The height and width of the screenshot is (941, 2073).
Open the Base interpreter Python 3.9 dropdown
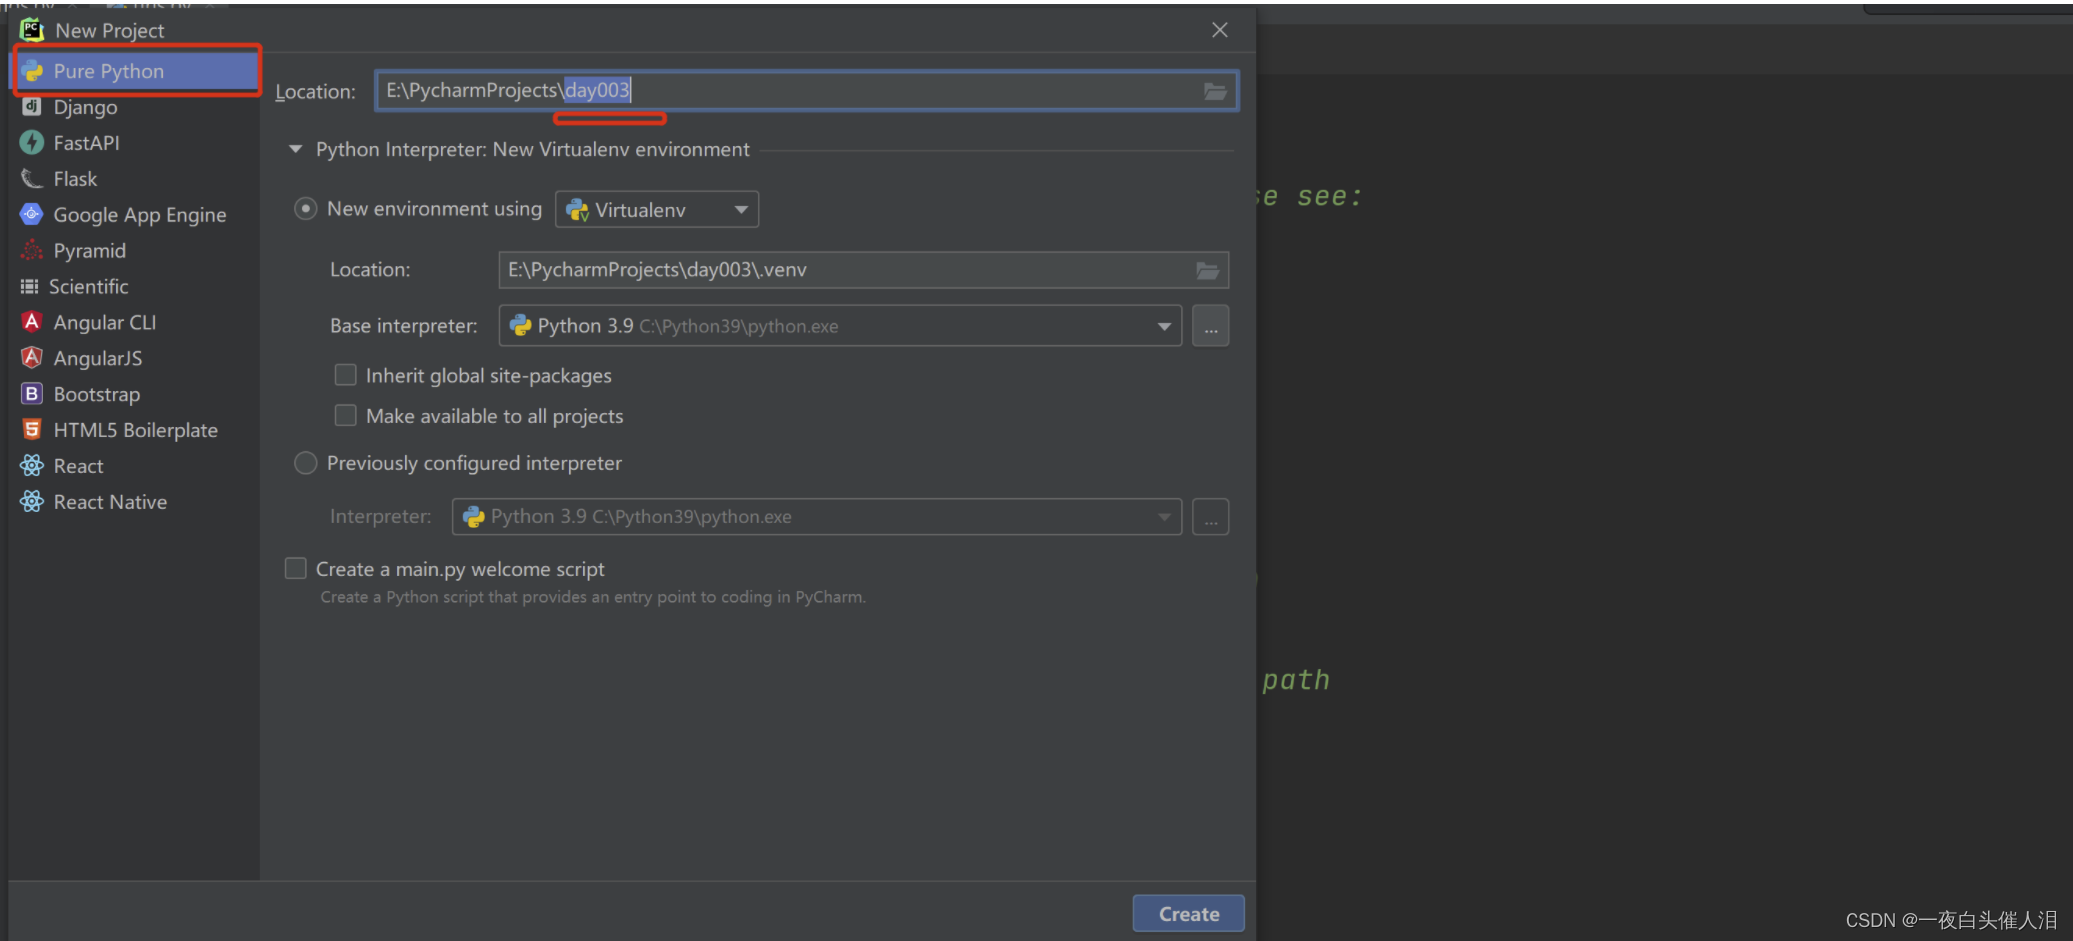point(840,326)
